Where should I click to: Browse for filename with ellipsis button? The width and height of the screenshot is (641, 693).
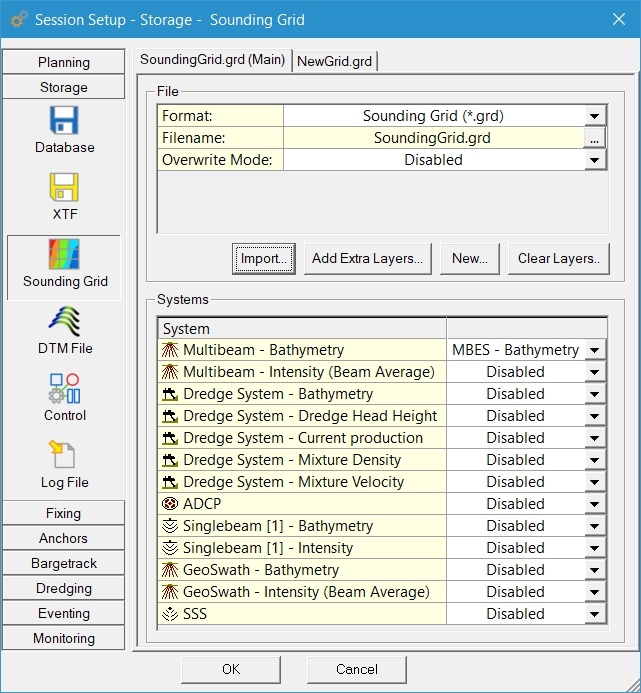click(x=595, y=139)
